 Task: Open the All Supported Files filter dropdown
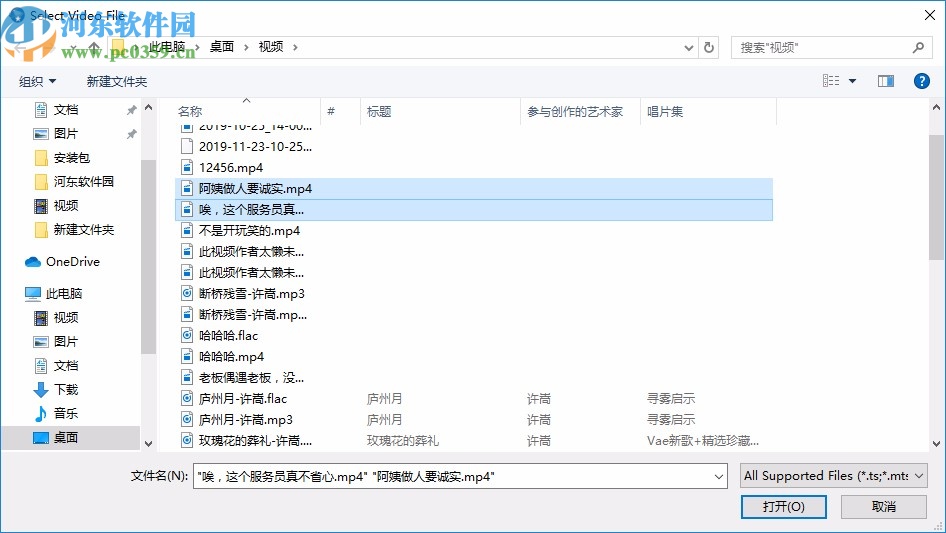point(833,476)
